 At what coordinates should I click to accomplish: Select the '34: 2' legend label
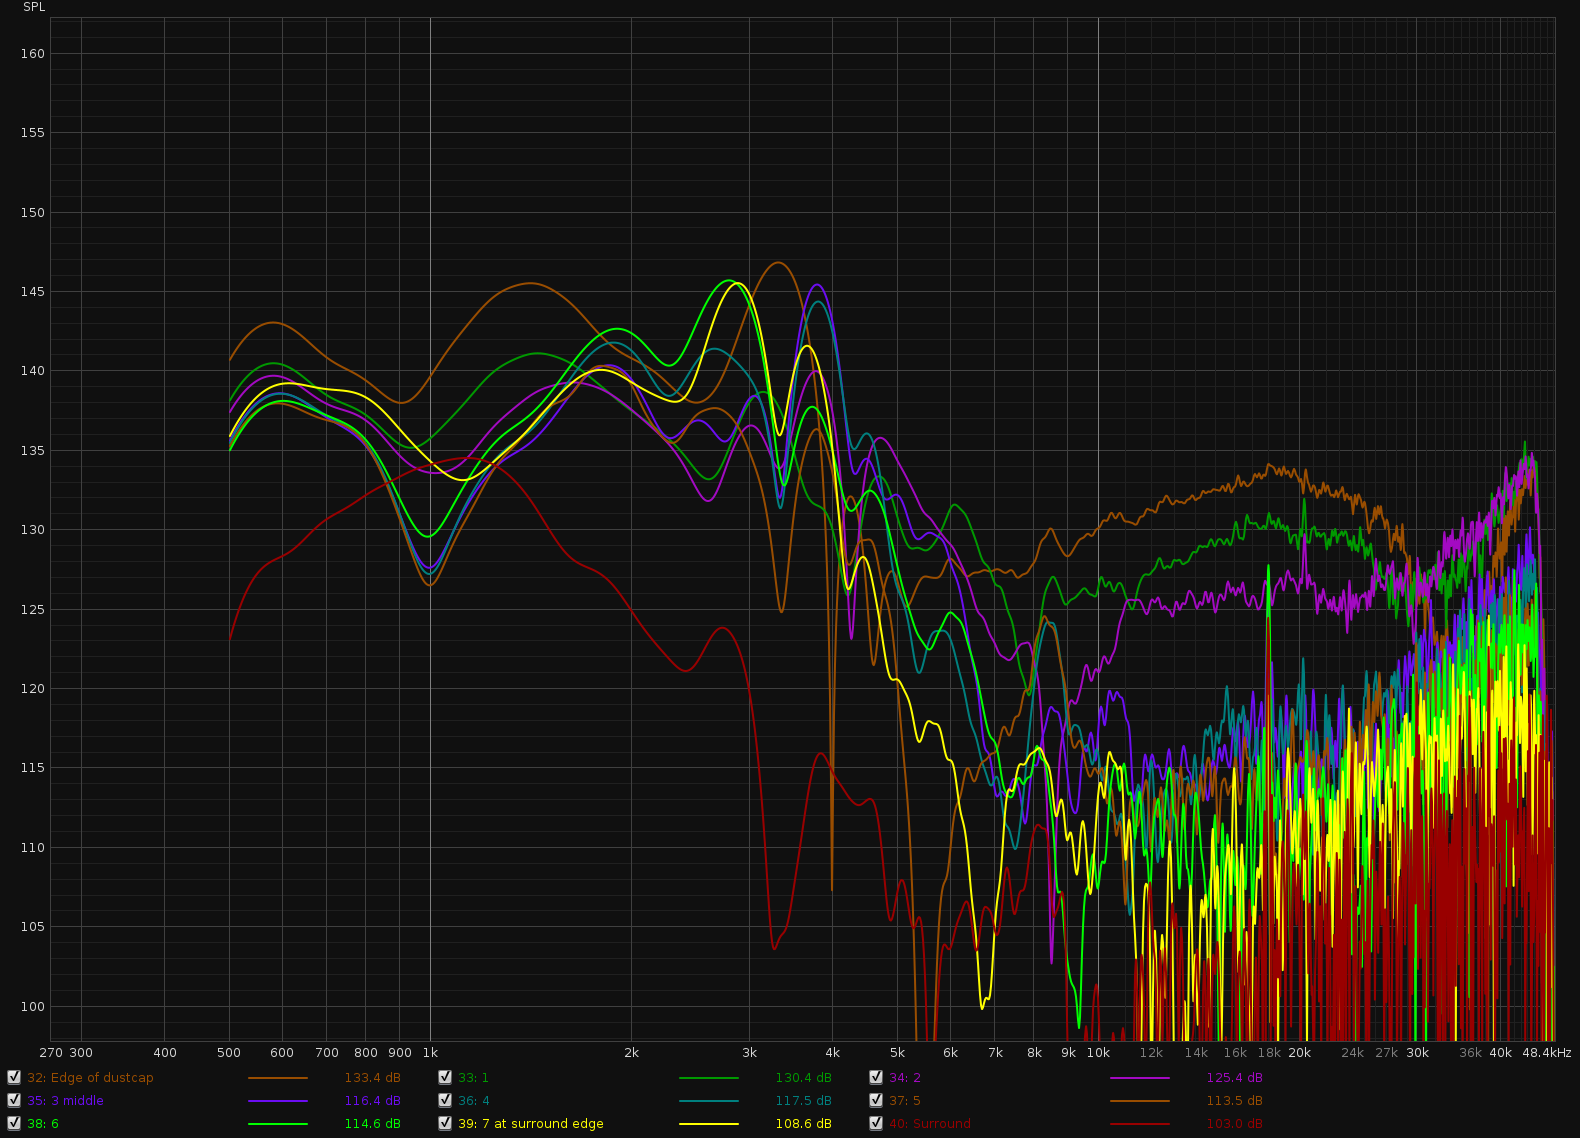(x=905, y=1078)
